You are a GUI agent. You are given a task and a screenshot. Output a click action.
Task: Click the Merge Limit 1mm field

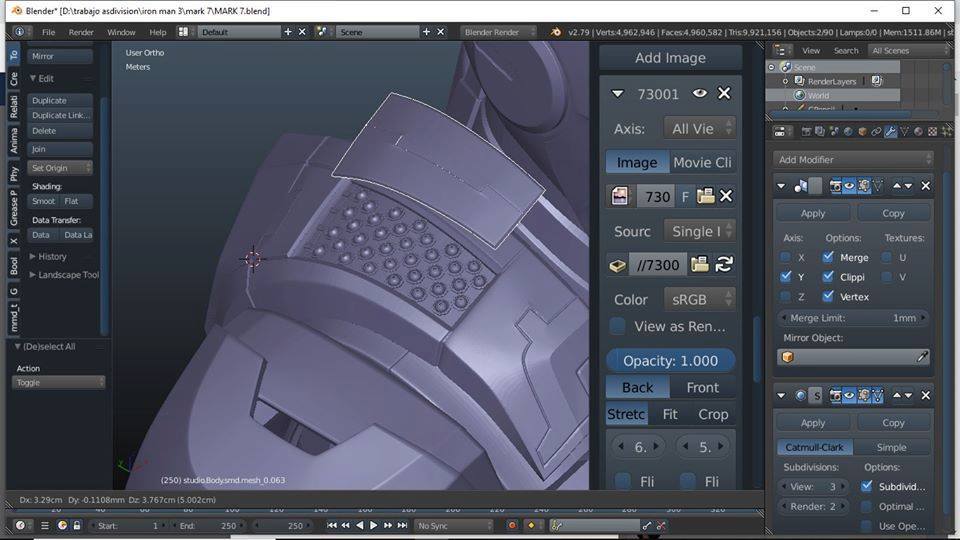(853, 318)
